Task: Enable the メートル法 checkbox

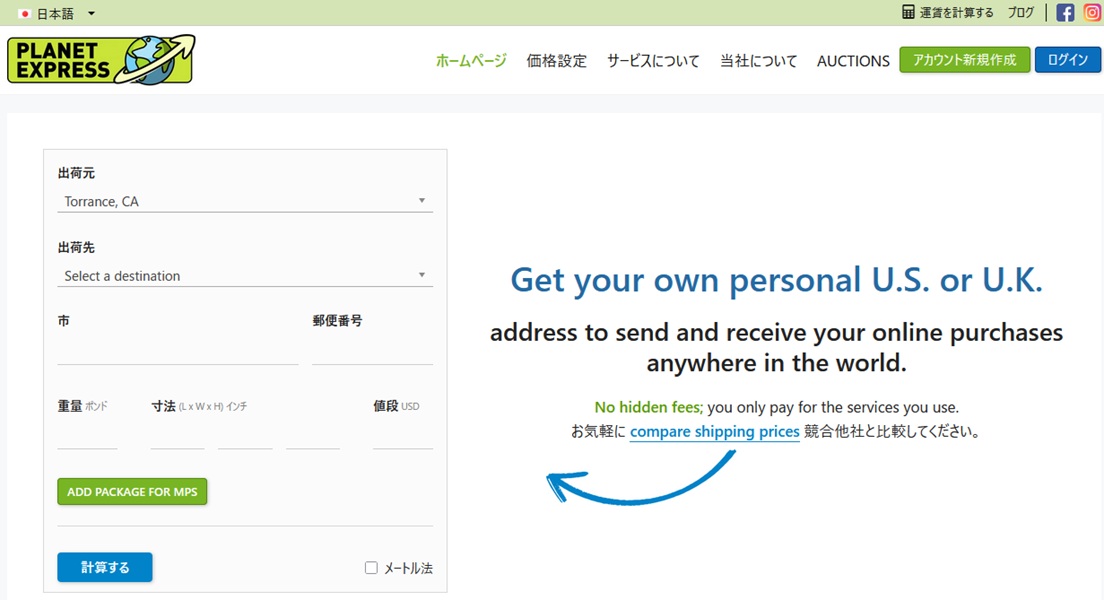Action: tap(371, 568)
